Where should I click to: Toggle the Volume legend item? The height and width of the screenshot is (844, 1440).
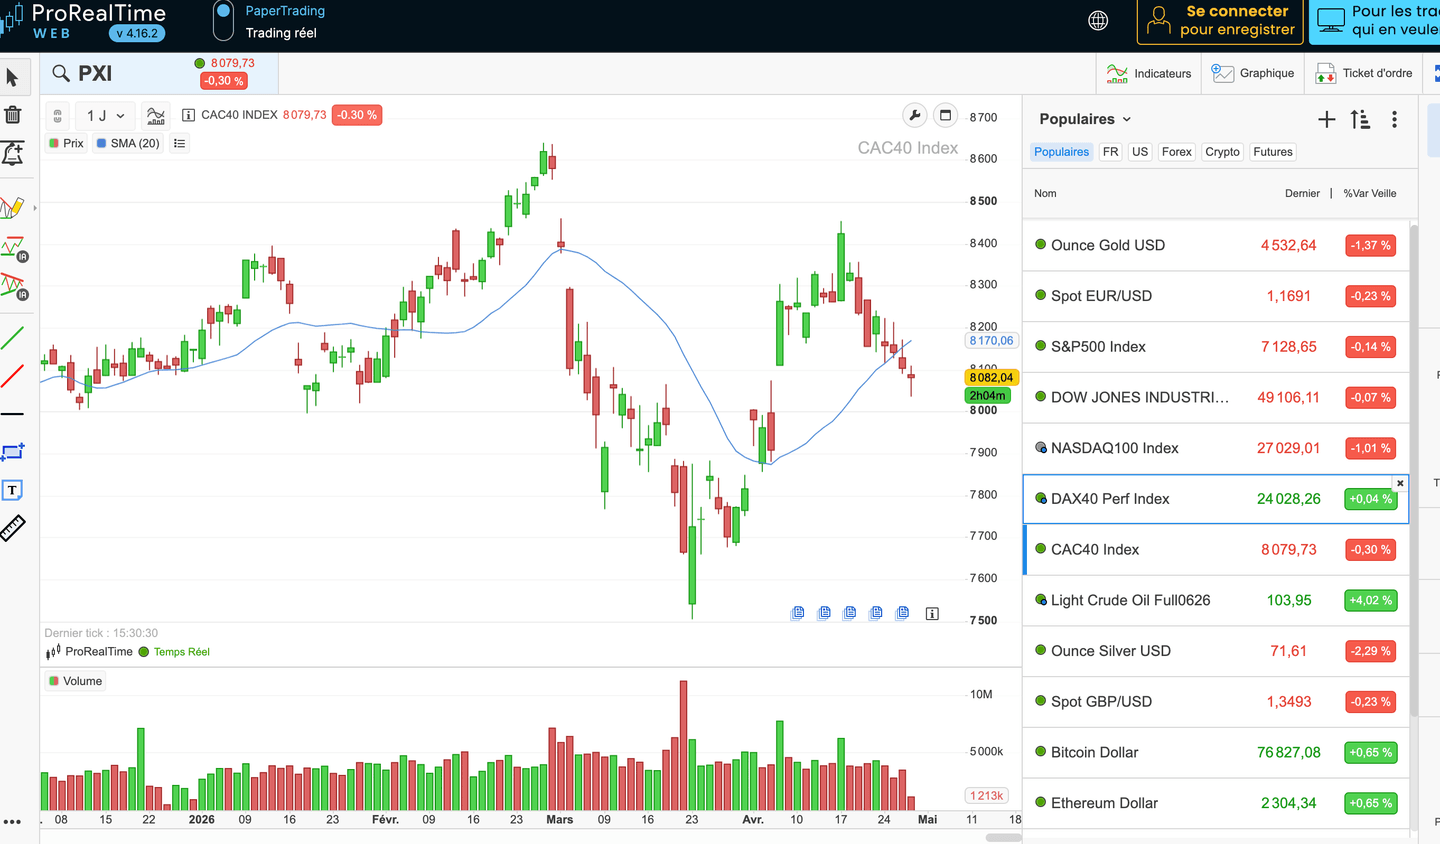coord(75,681)
